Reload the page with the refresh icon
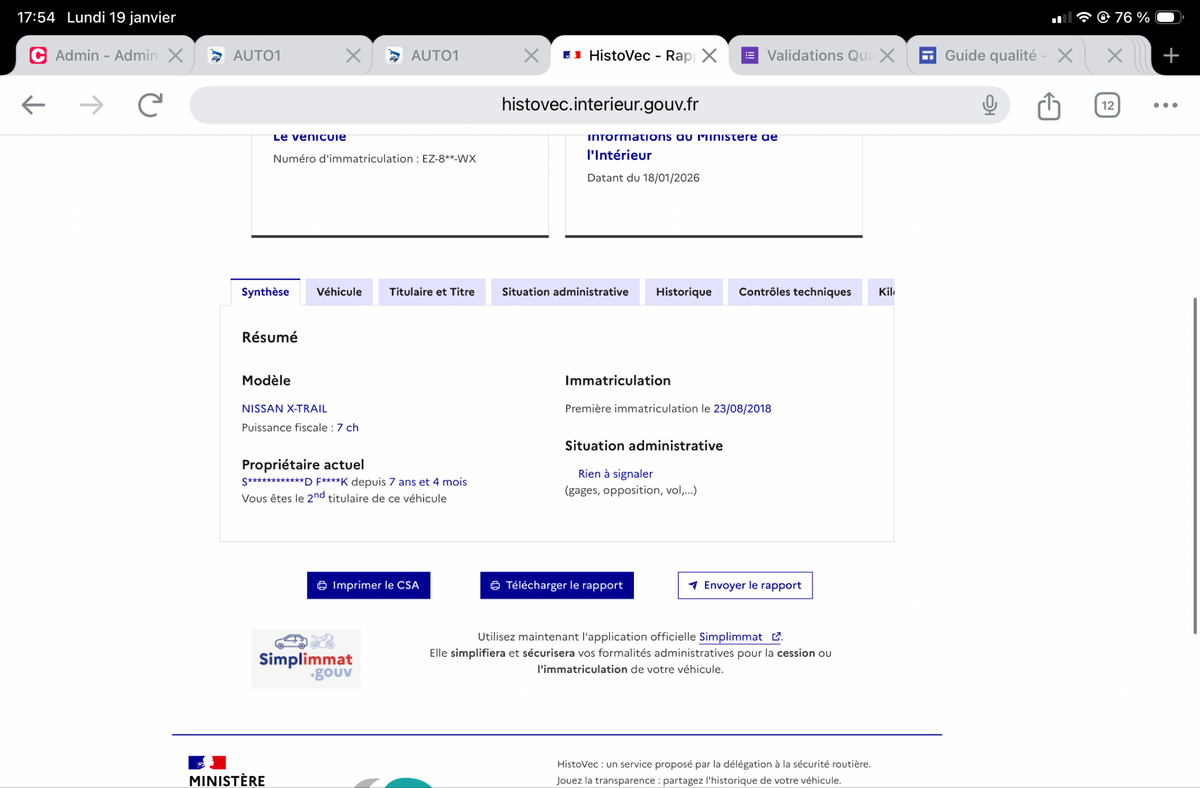 pos(150,105)
